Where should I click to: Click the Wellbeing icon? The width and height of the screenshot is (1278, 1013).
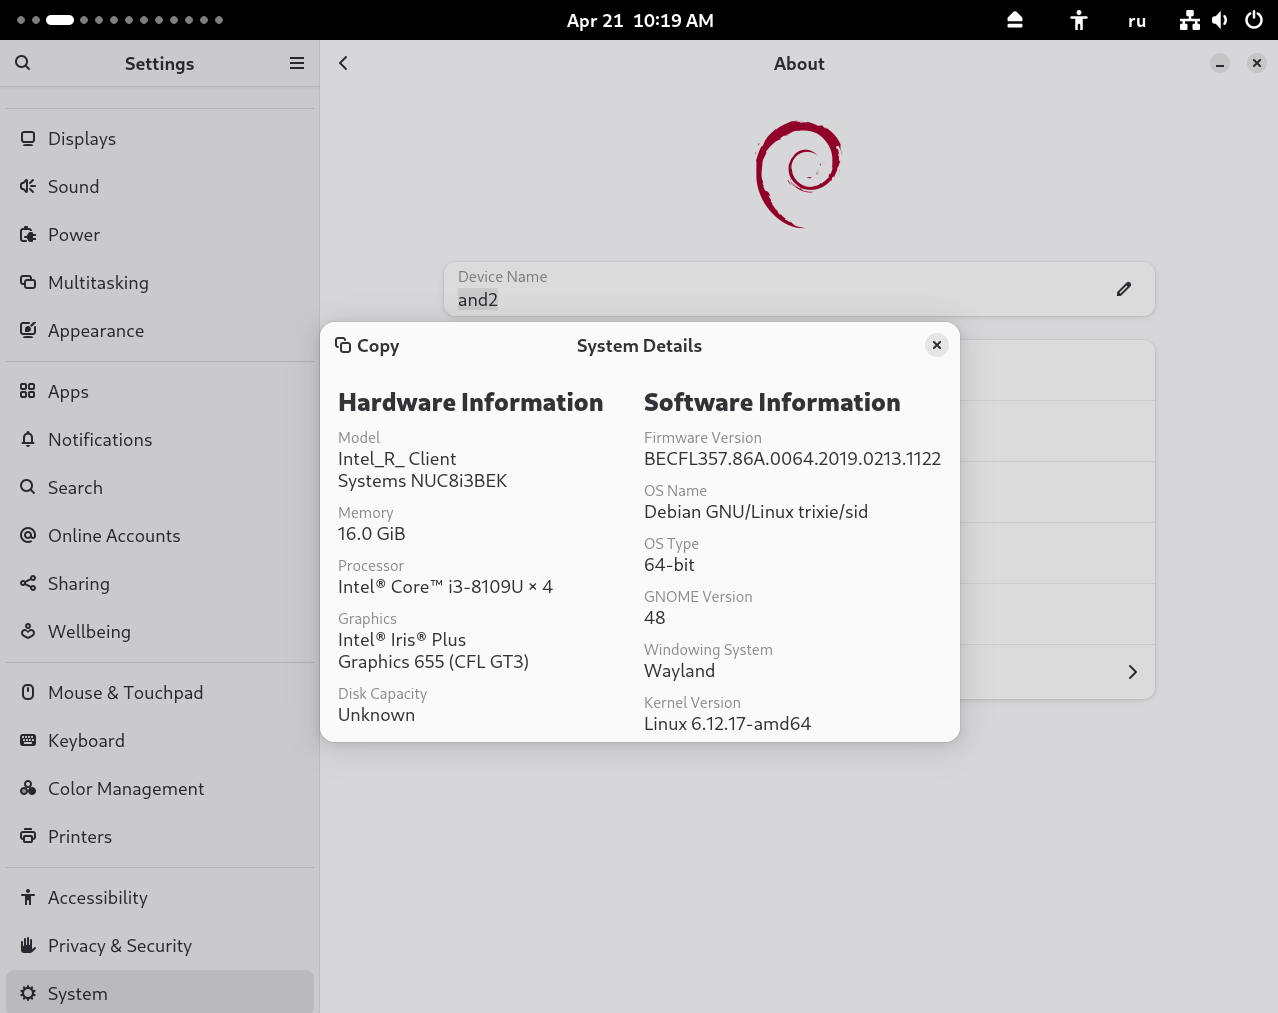pyautogui.click(x=28, y=631)
